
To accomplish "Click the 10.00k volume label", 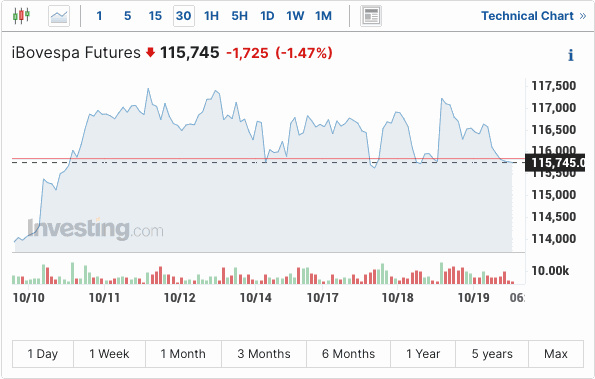I will click(550, 271).
